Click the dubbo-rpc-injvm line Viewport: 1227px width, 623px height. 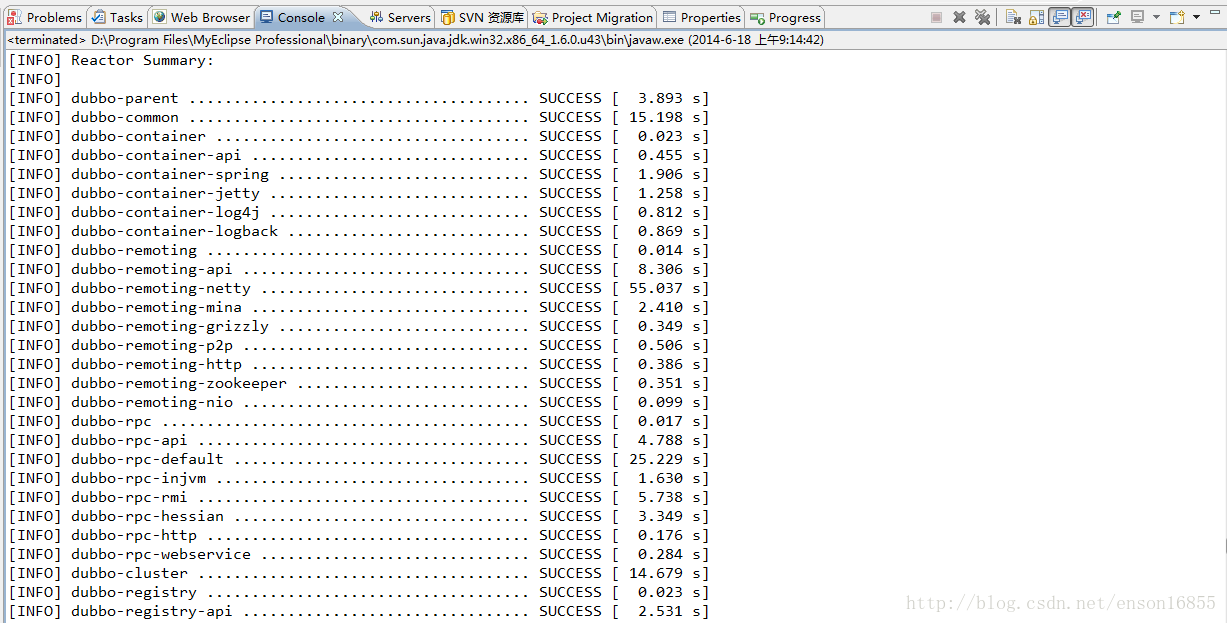click(359, 478)
